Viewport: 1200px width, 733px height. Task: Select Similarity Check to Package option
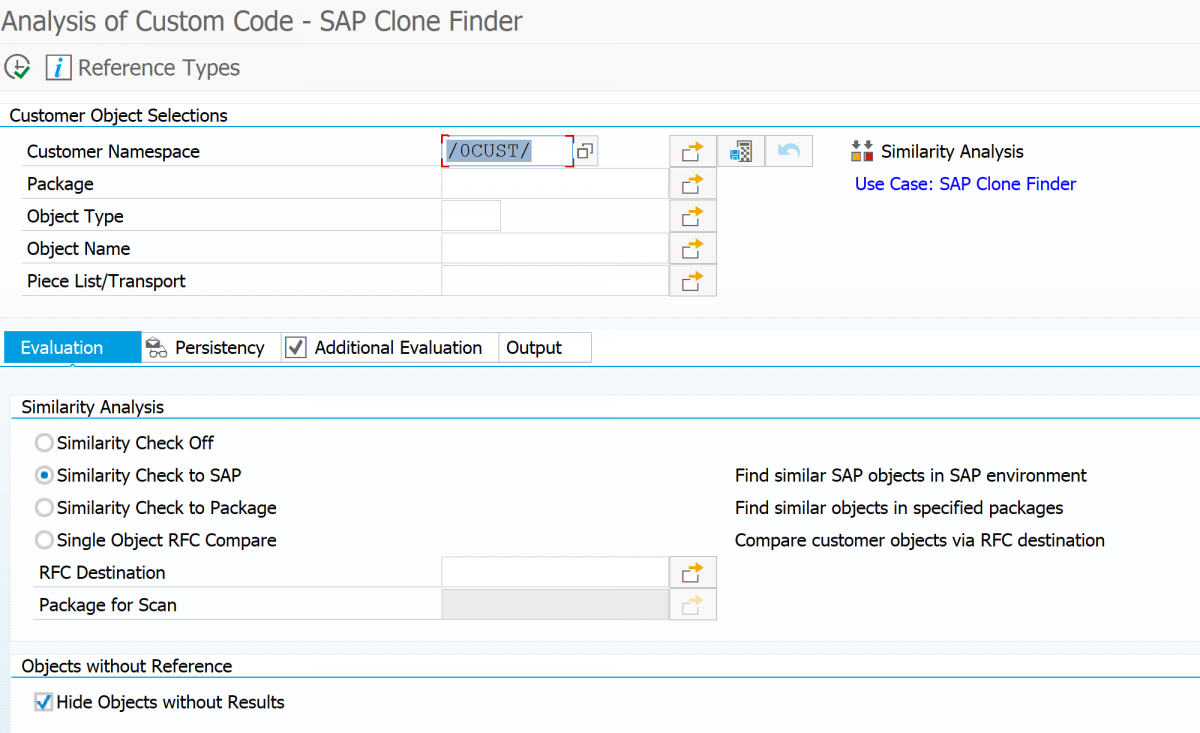43,507
